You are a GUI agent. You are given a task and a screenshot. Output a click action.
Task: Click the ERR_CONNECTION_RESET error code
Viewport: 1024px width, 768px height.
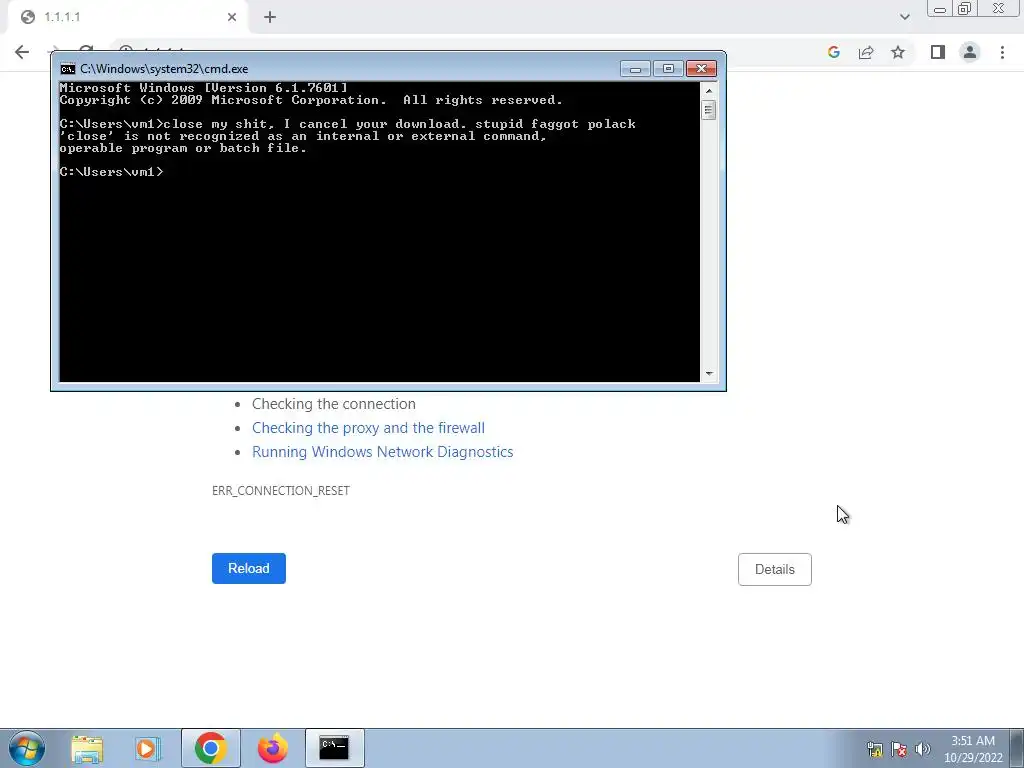tap(281, 490)
